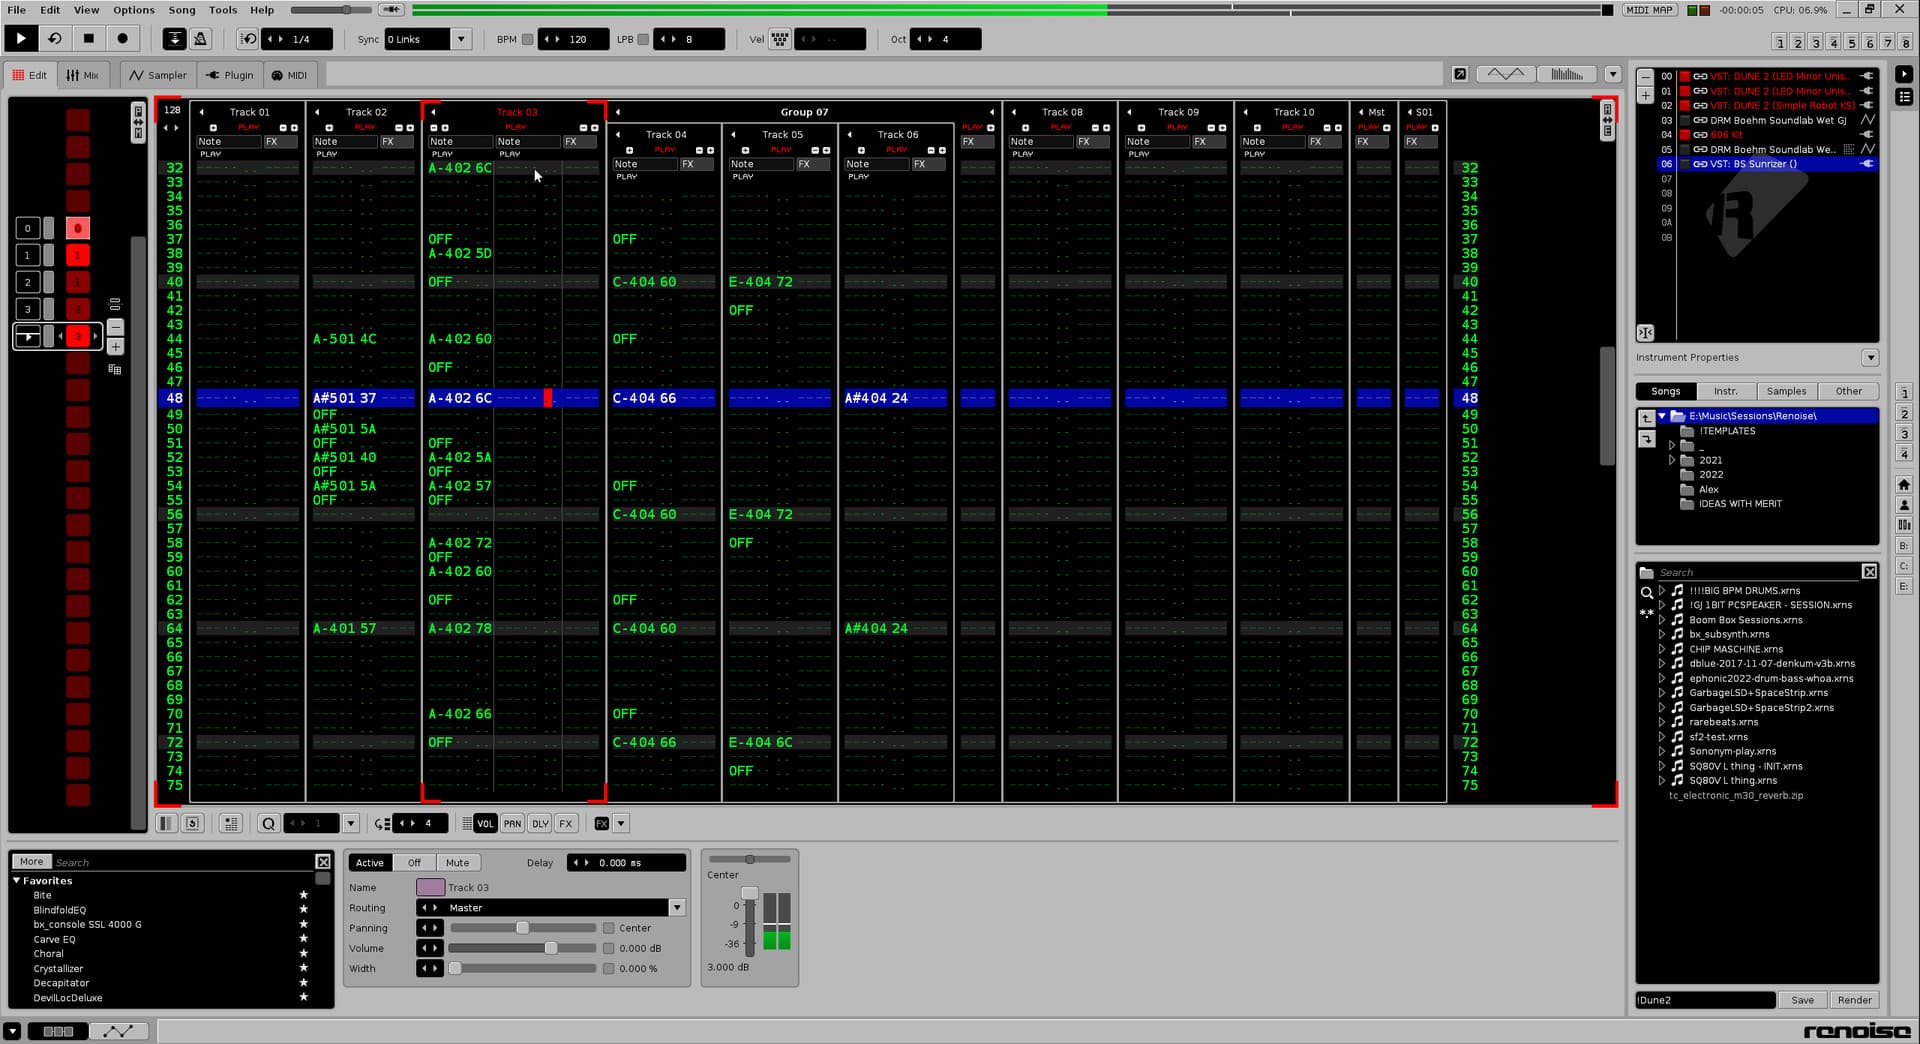This screenshot has height=1044, width=1920.
Task: Open the Song menu
Action: 182,10
